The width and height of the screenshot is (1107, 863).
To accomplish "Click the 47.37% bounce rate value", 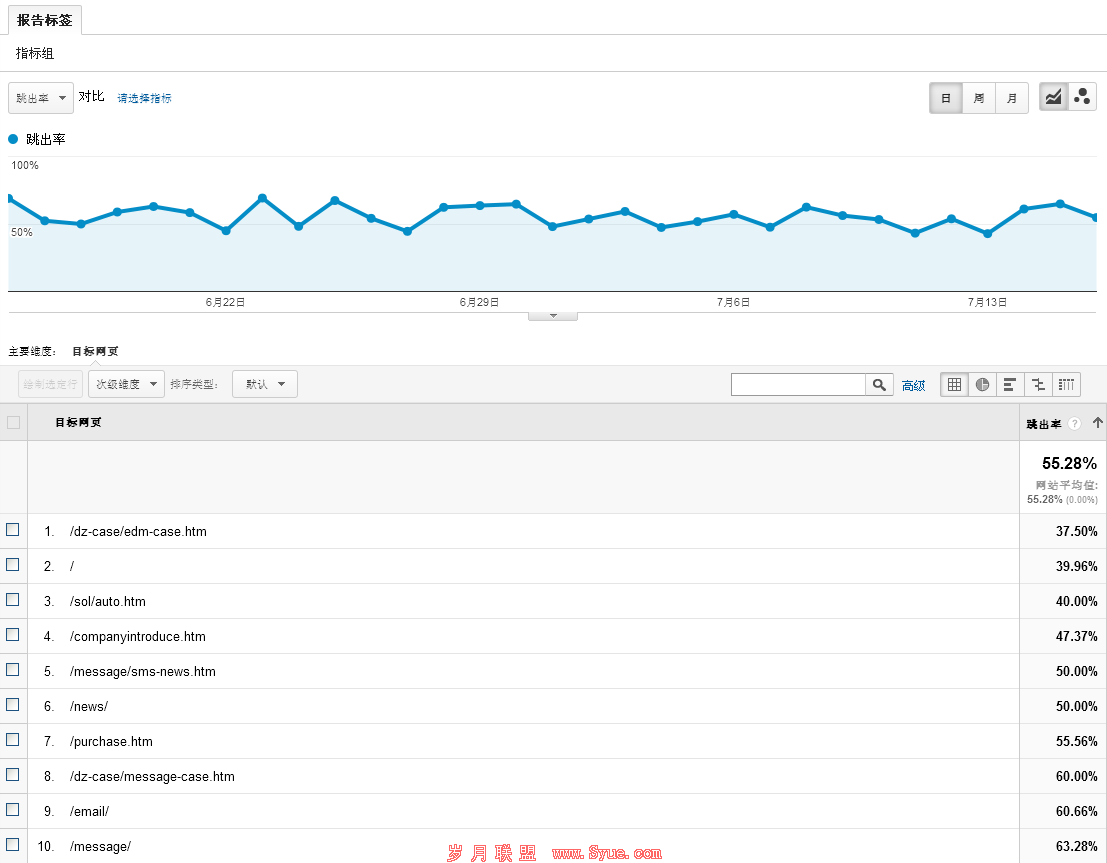I will tap(1077, 636).
